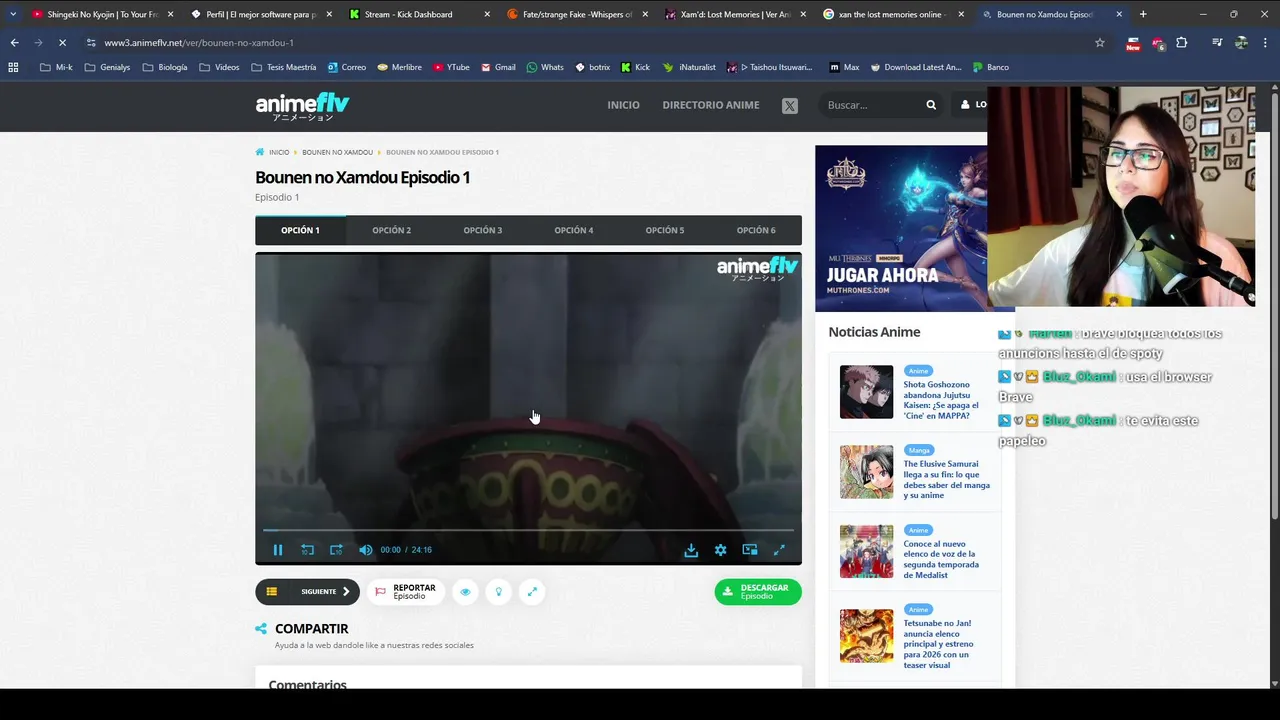
Task: Click the Medalist news thumbnail
Action: tap(866, 551)
